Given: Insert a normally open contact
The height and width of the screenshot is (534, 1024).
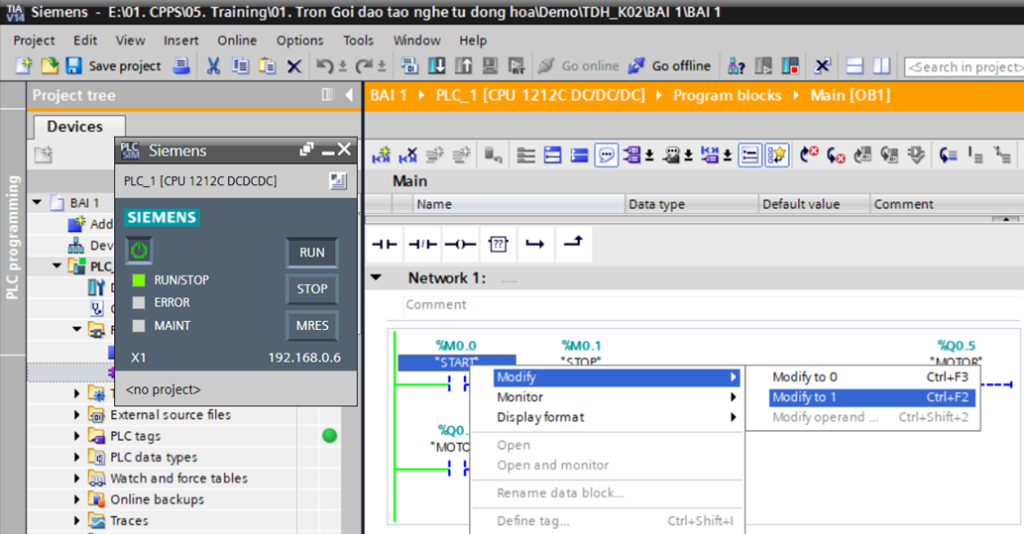Looking at the screenshot, I should [385, 244].
